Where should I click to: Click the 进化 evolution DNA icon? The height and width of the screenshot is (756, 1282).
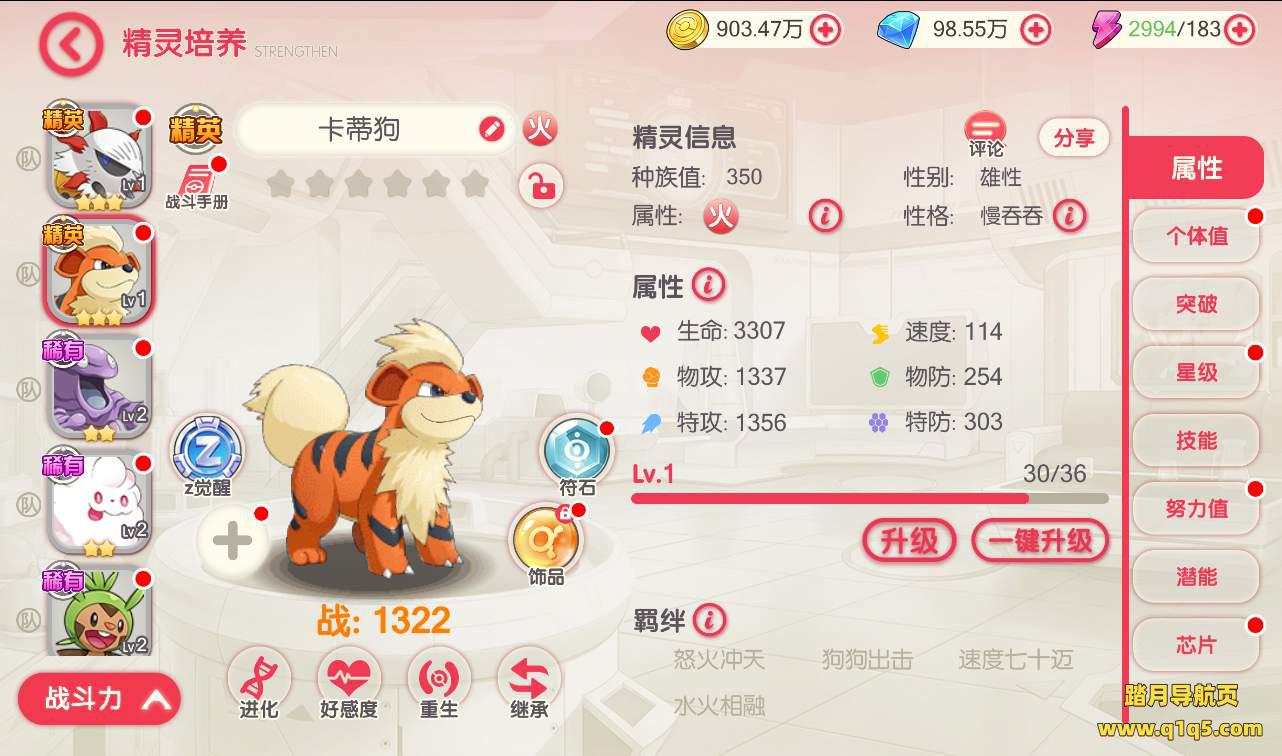(x=259, y=679)
